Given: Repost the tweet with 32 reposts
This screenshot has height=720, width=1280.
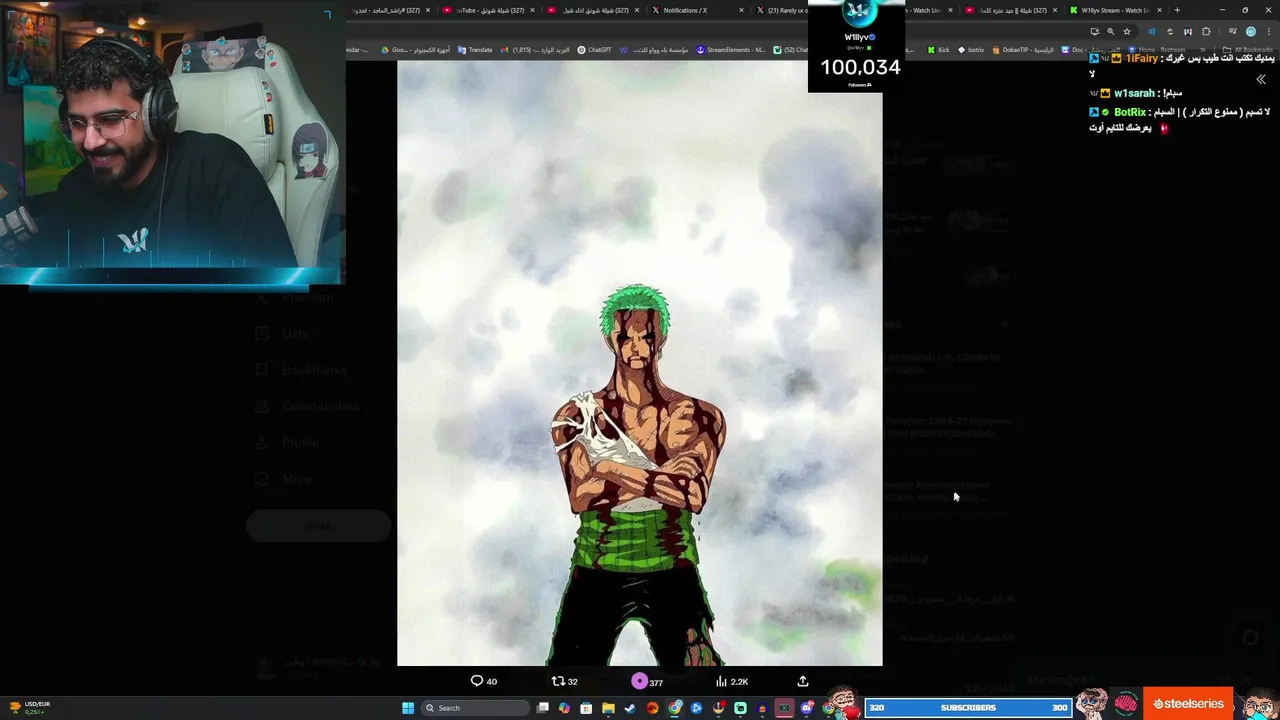Looking at the screenshot, I should 565,681.
